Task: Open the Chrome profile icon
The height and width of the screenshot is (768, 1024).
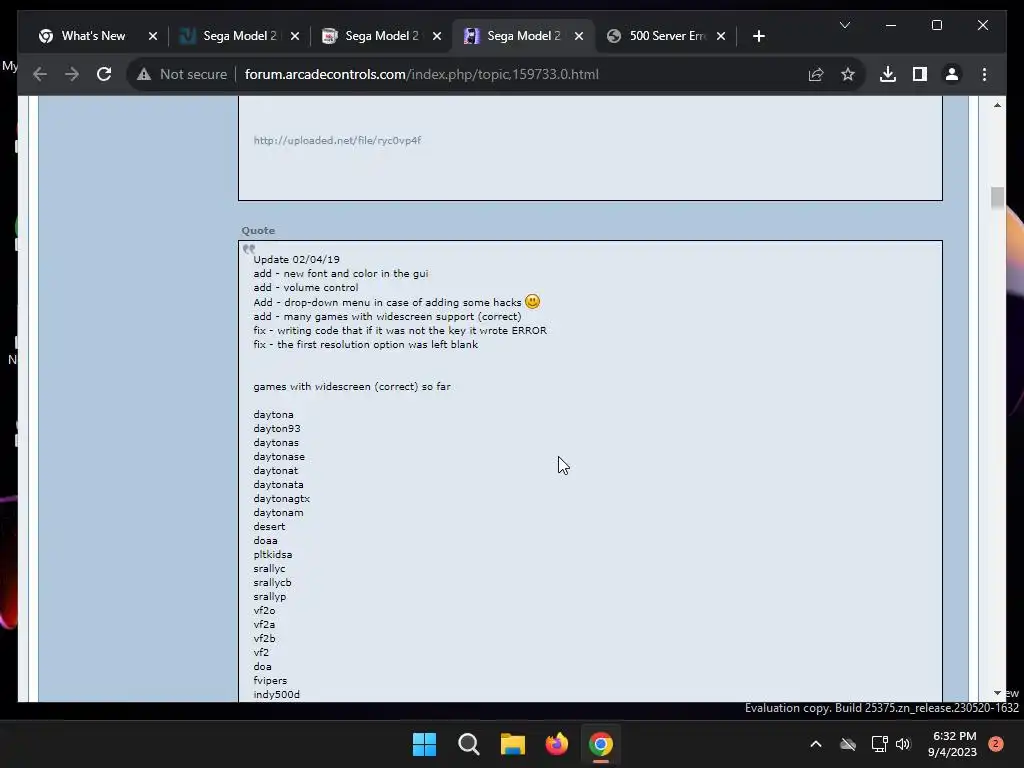Action: tap(952, 74)
